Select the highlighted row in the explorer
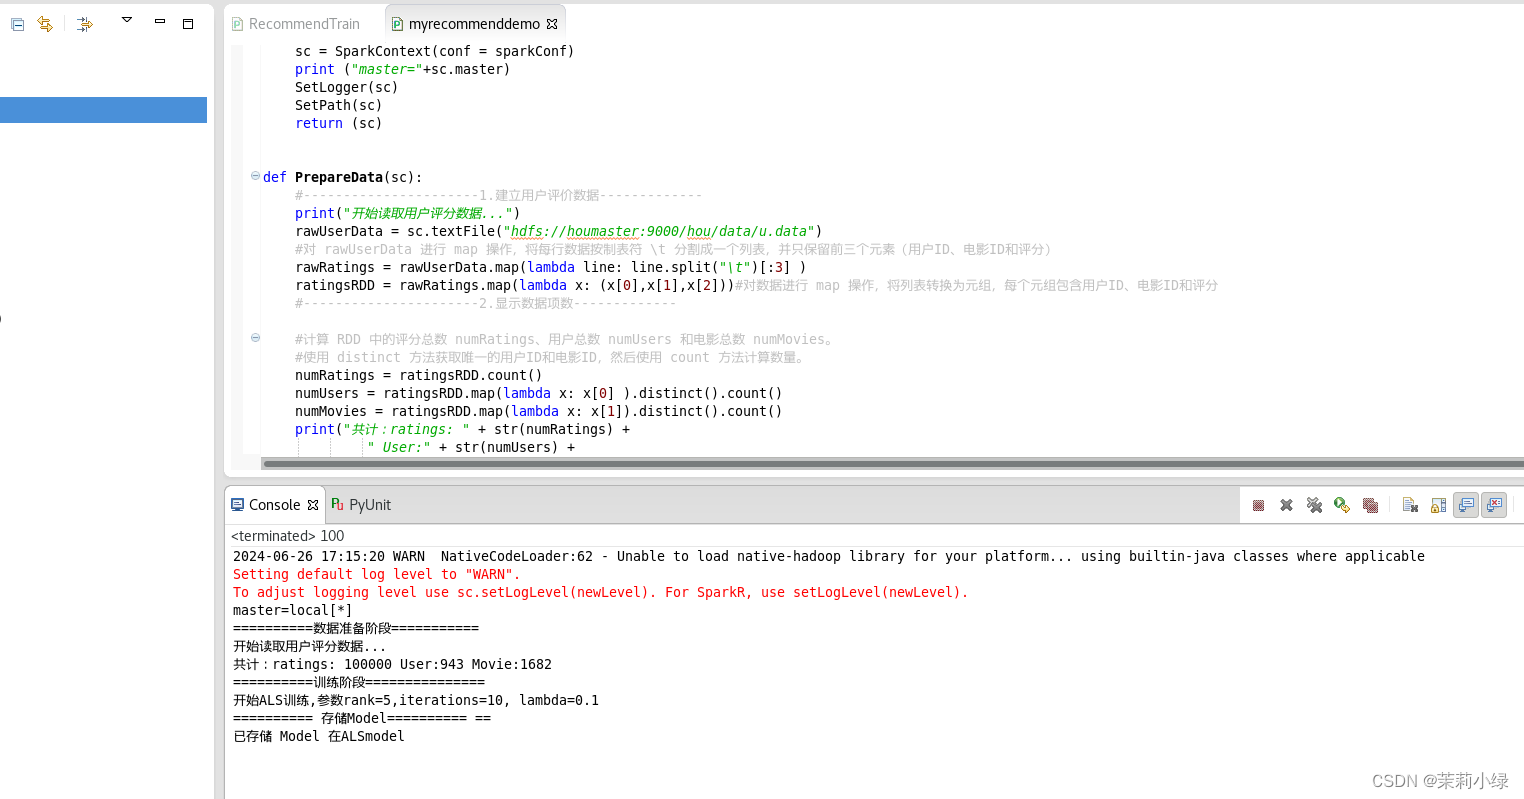Image resolution: width=1524 pixels, height=799 pixels. point(103,110)
